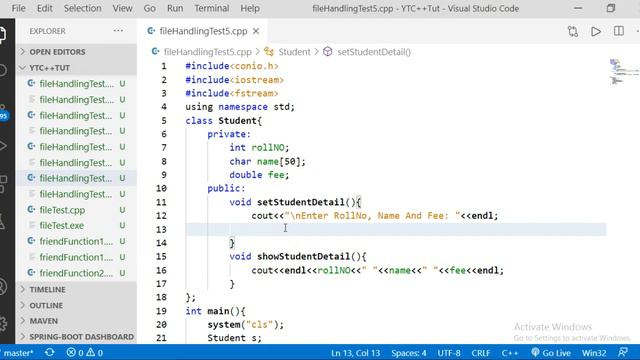Close the fileHandlingTest5.cpp tab
The width and height of the screenshot is (640, 360).
point(256,31)
